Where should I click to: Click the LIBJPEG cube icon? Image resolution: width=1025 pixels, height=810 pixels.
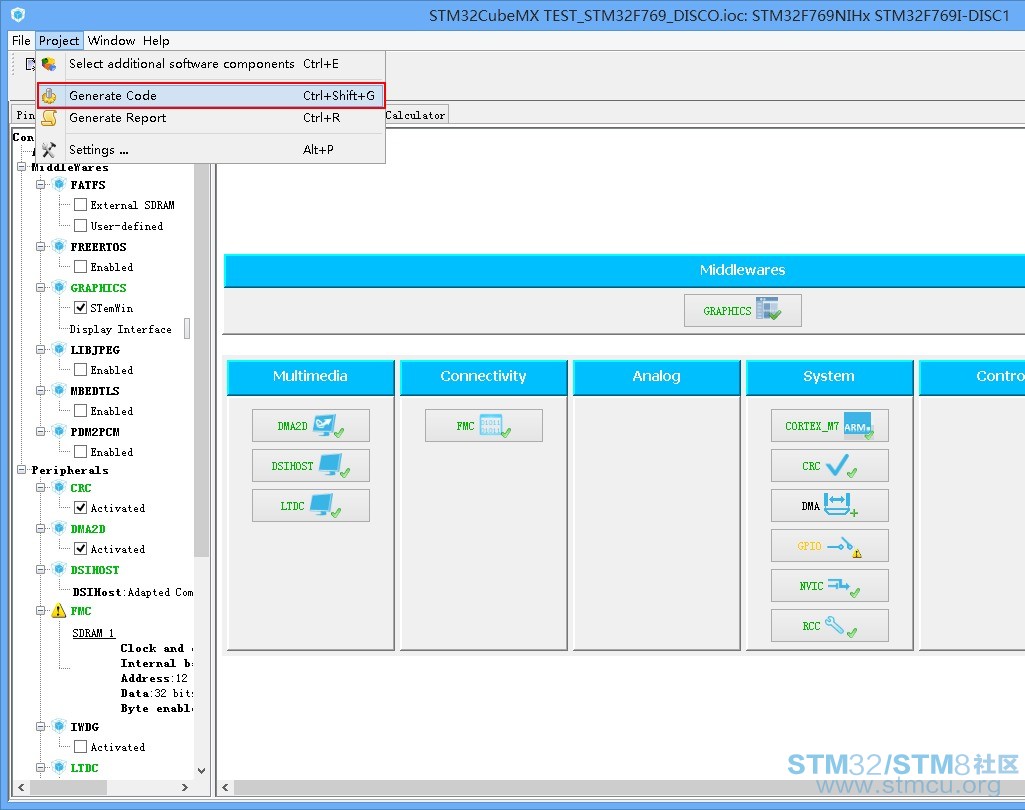pos(59,349)
